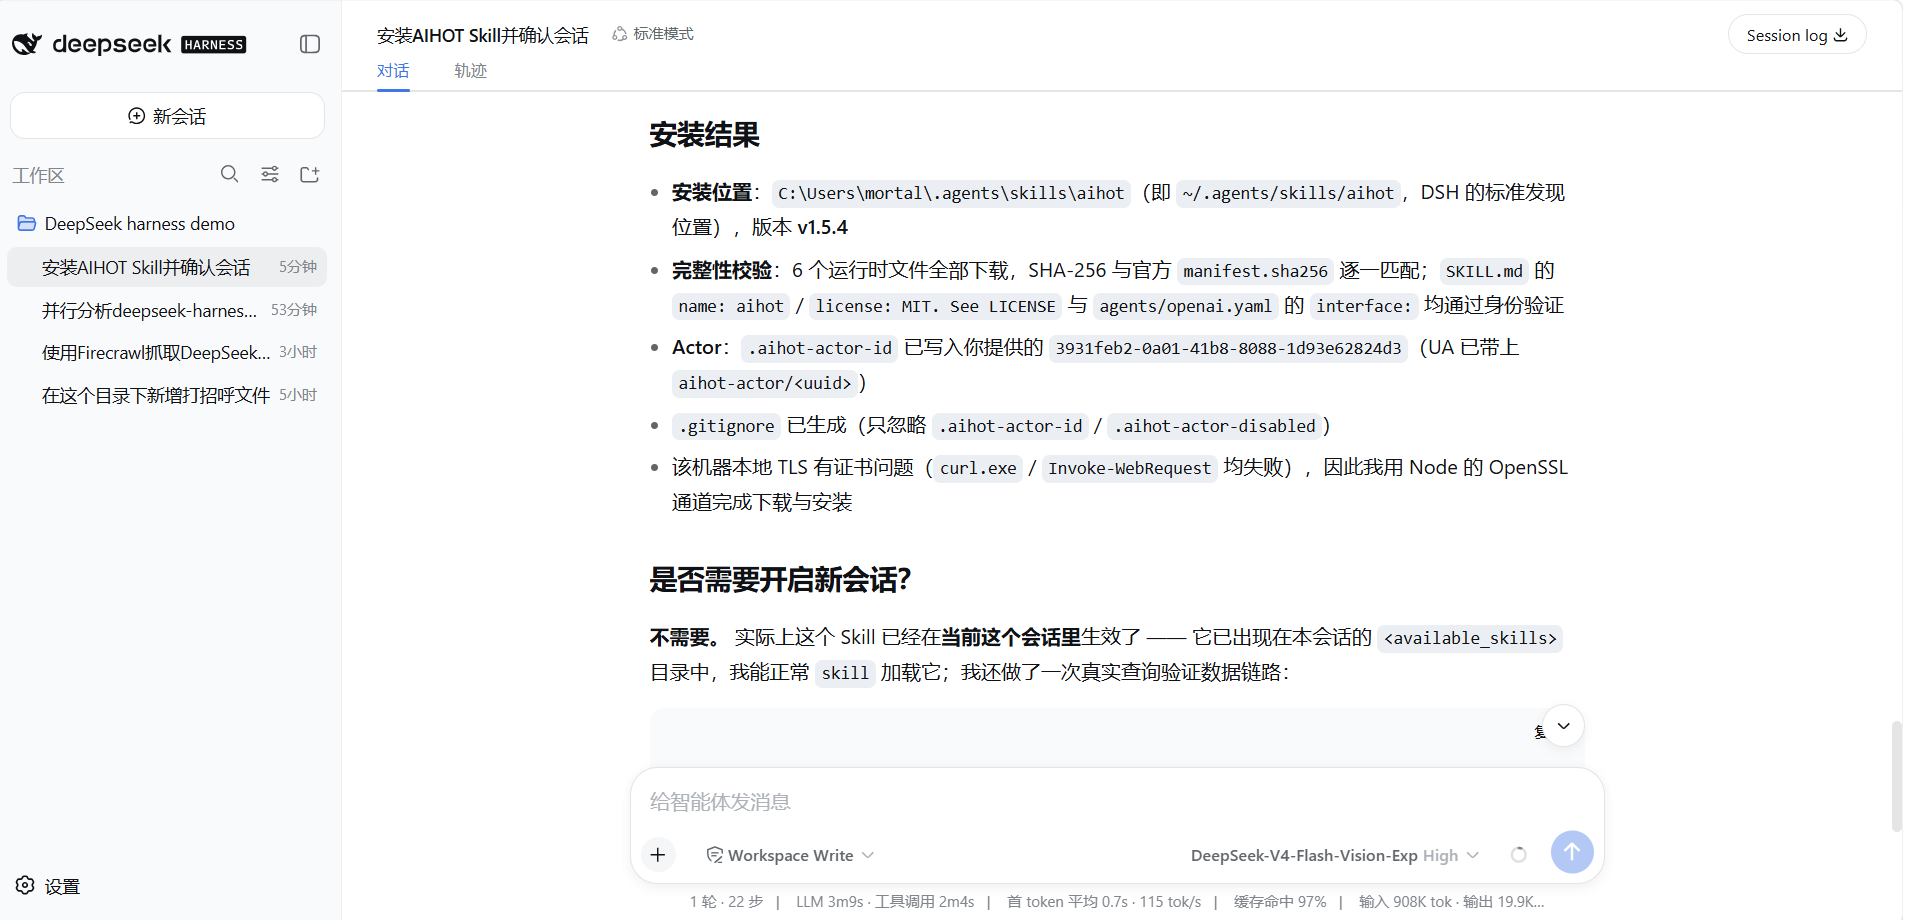Switch to the 对话 tab
The height and width of the screenshot is (920, 1906).
click(x=393, y=71)
